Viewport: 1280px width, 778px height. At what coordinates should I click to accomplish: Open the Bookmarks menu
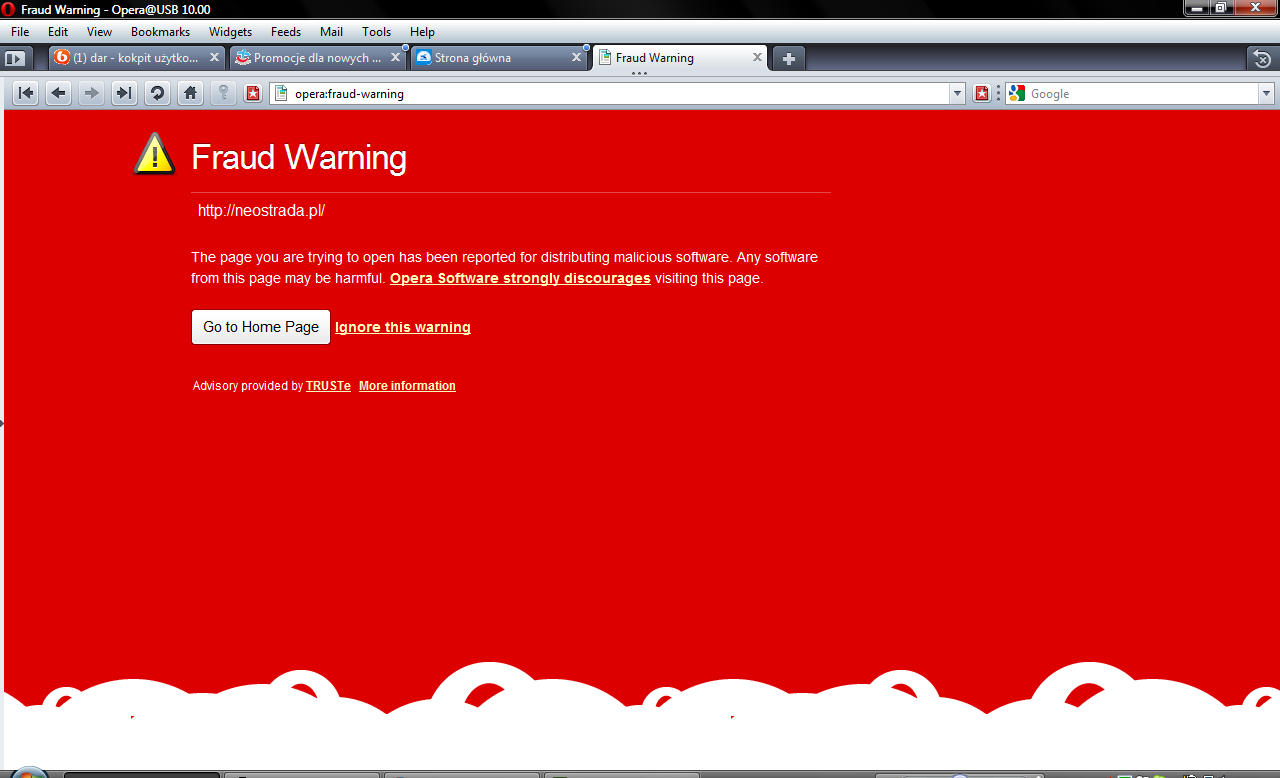[x=160, y=32]
